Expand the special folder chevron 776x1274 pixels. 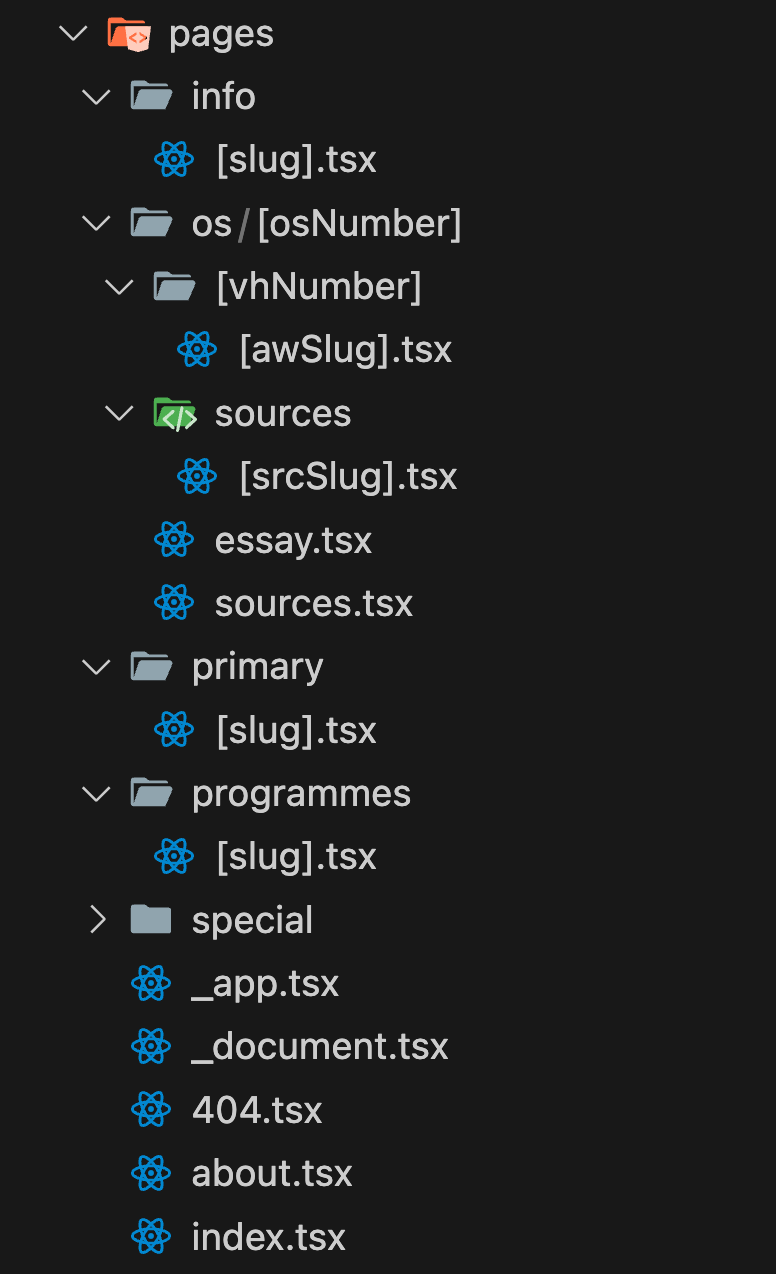tap(97, 920)
